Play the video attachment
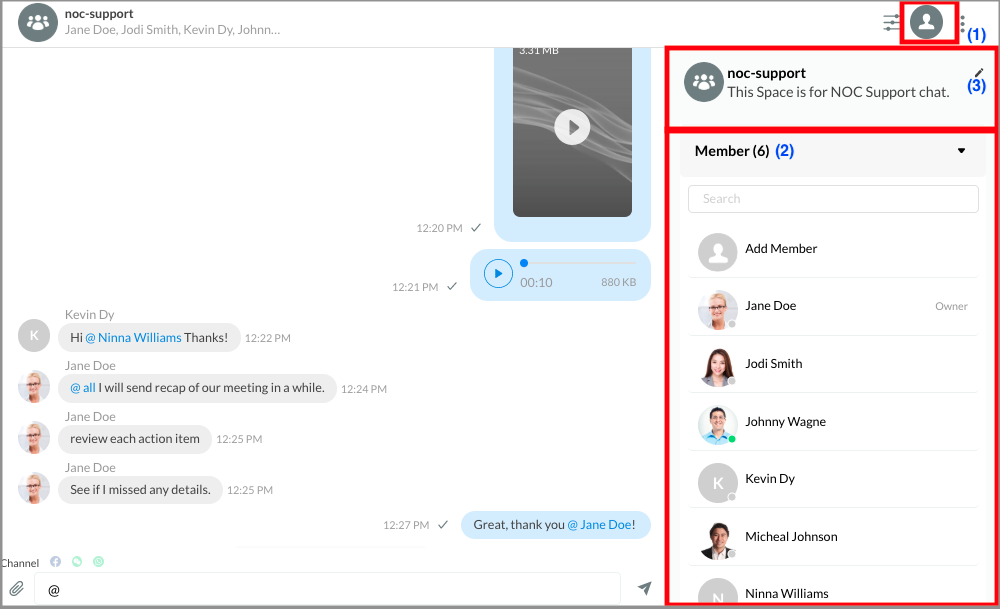 point(572,127)
